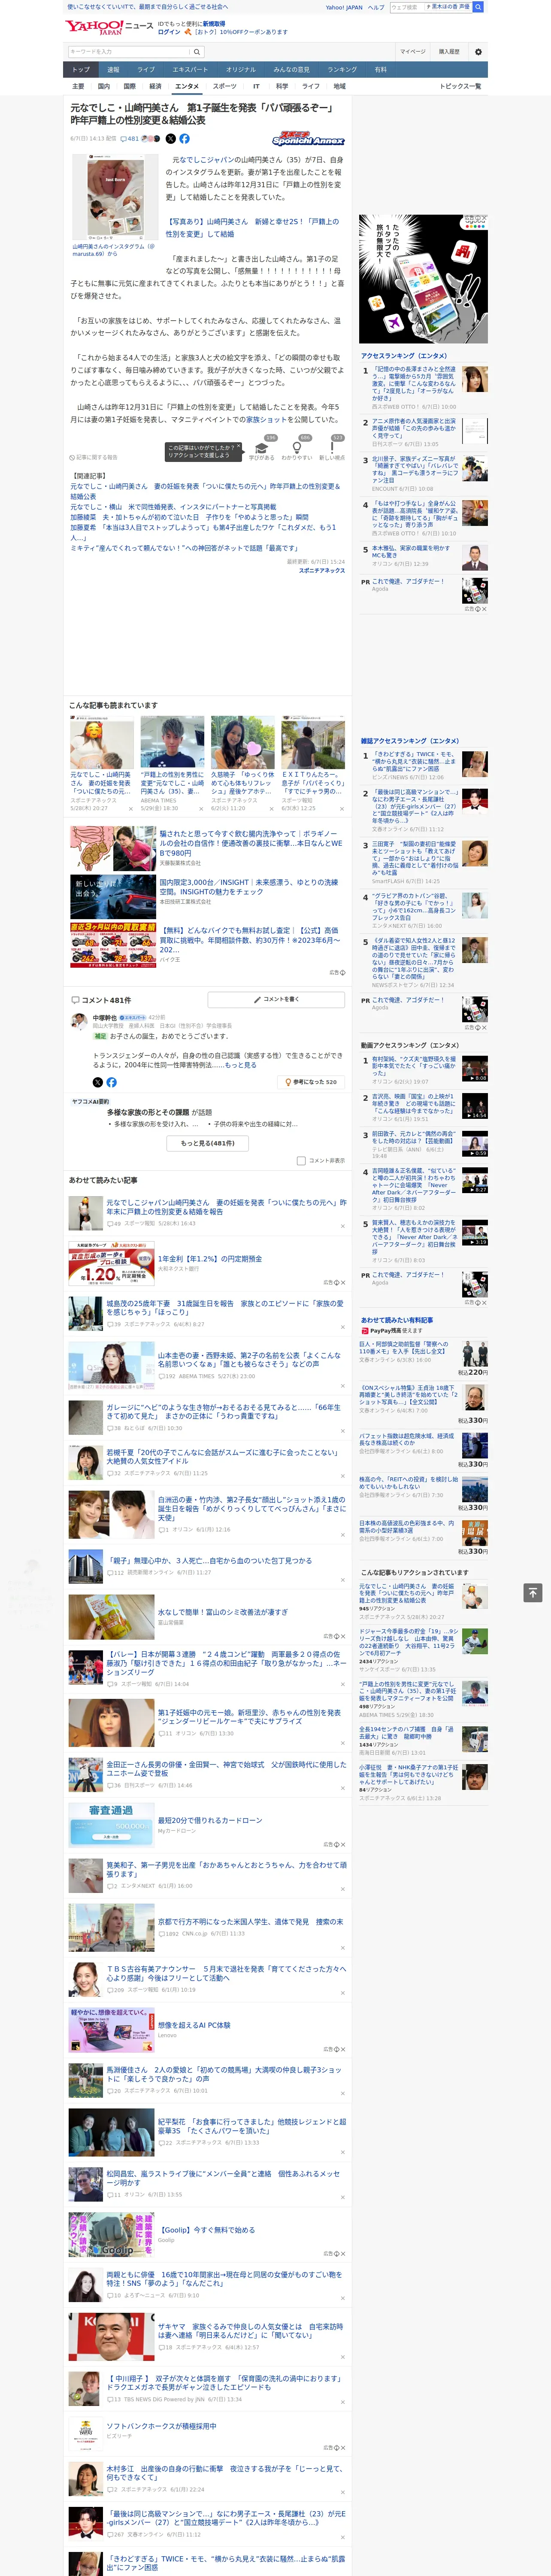The width and height of the screenshot is (551, 2576).
Task: Open settings via the gear icon
Action: [478, 51]
